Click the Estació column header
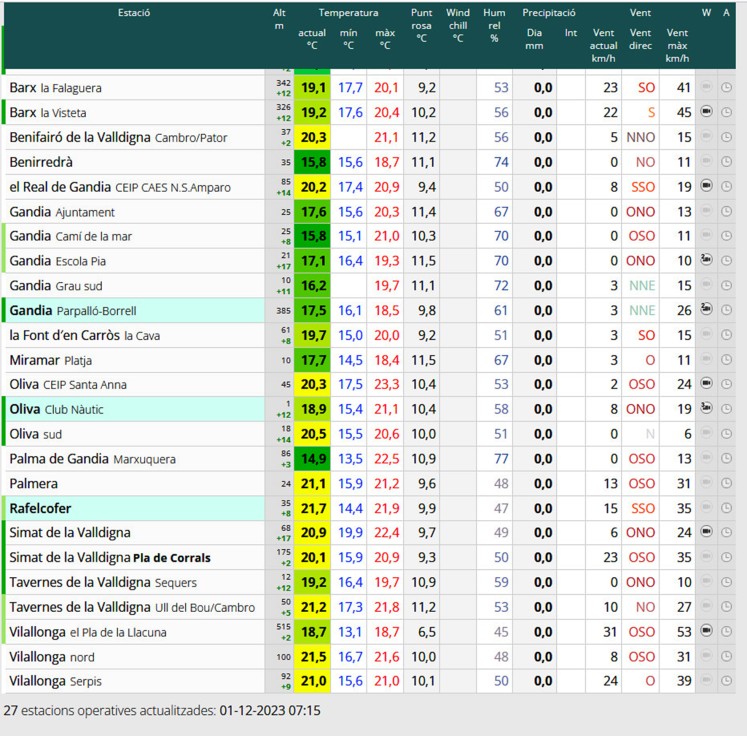 [134, 13]
